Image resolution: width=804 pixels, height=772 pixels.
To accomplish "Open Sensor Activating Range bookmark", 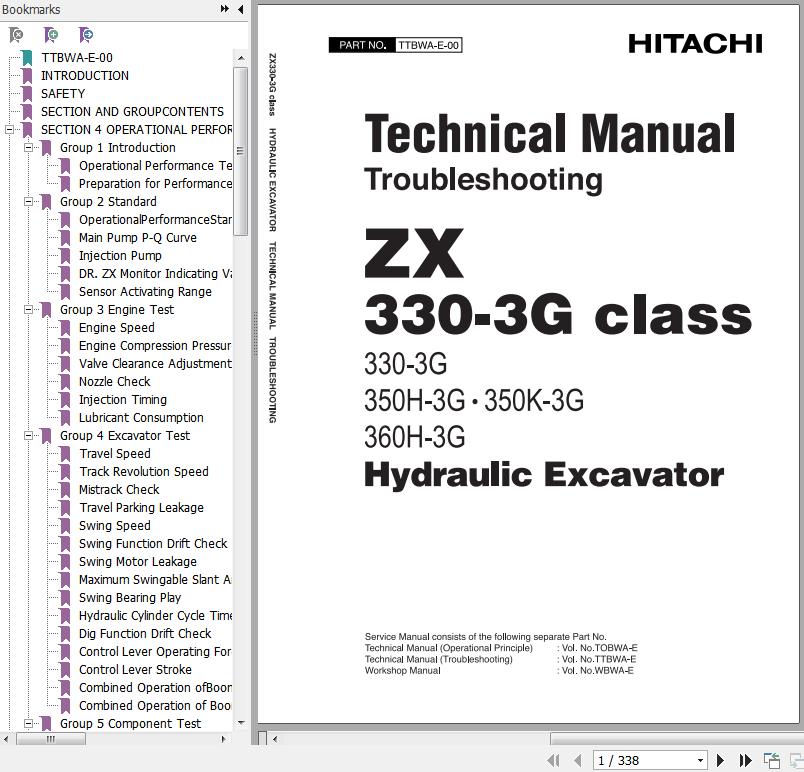I will point(145,292).
